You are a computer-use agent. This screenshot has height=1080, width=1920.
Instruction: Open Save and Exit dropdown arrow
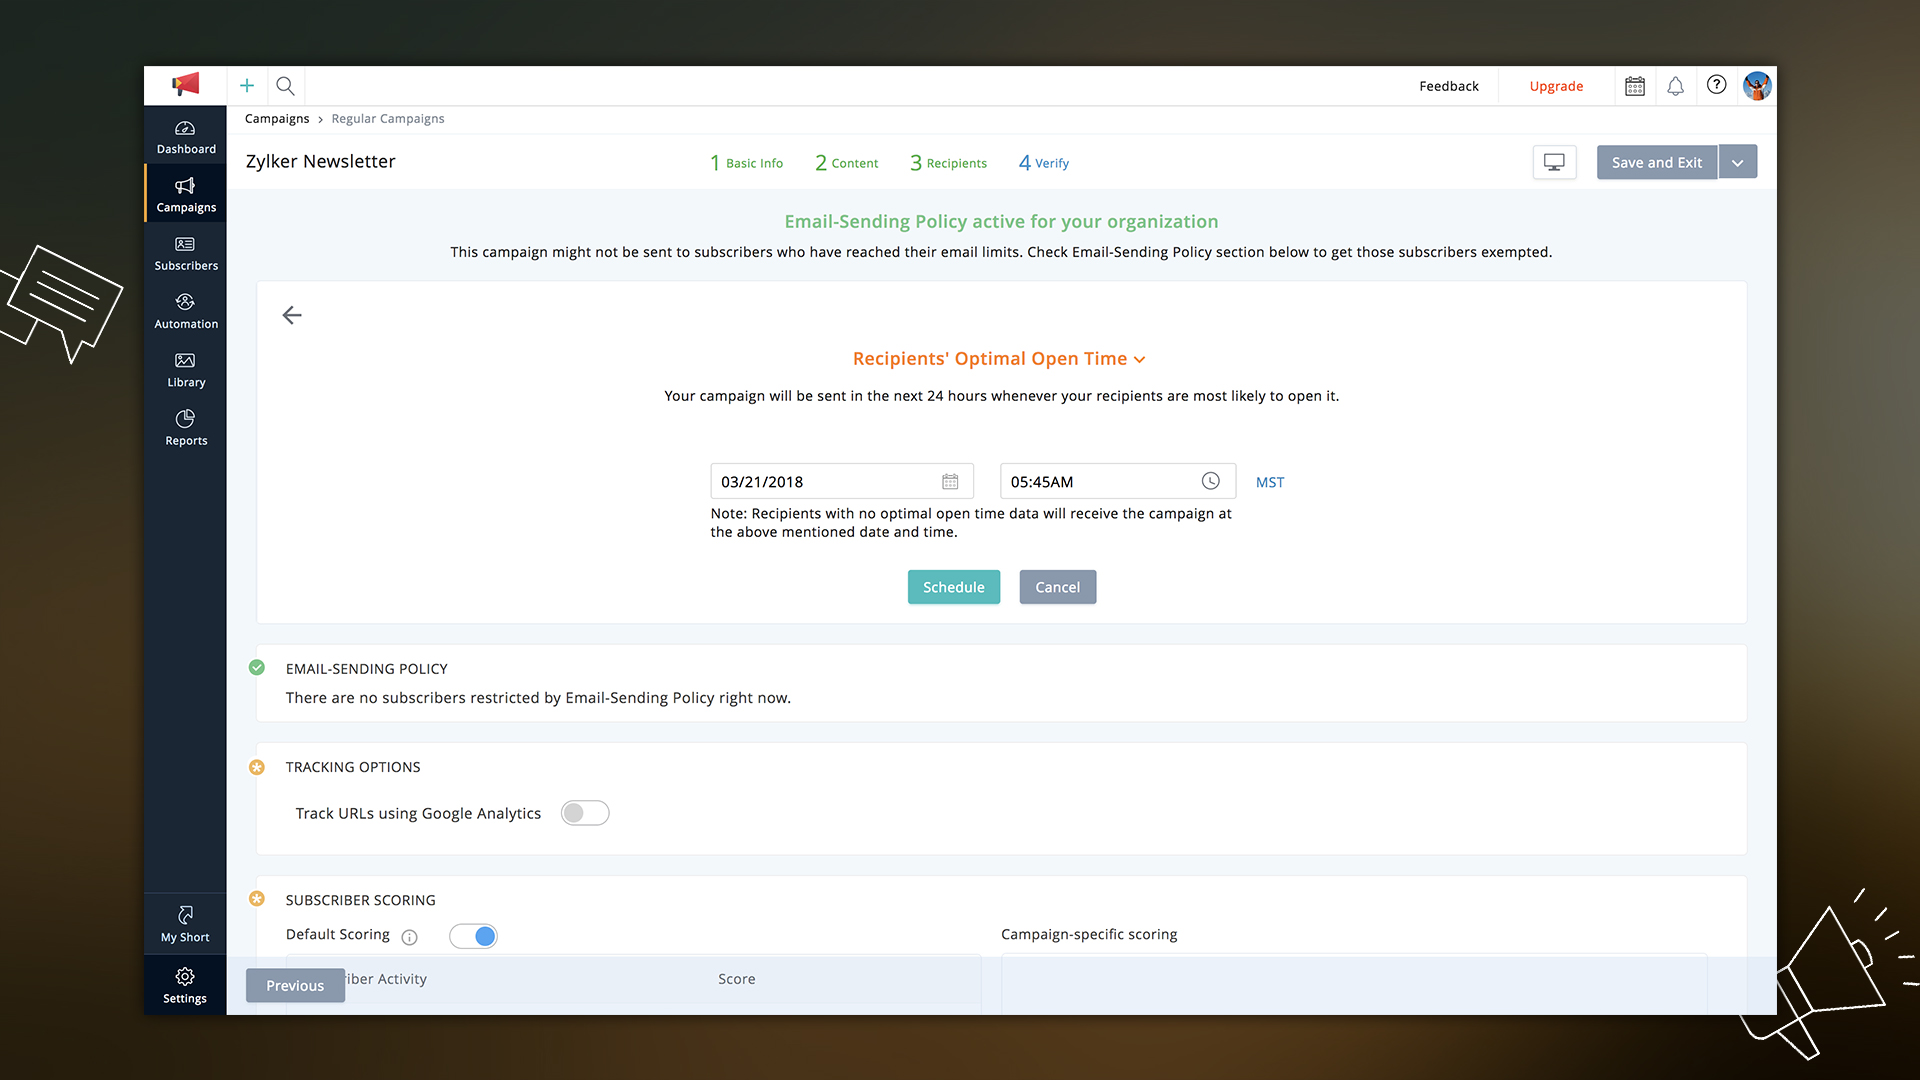1738,162
